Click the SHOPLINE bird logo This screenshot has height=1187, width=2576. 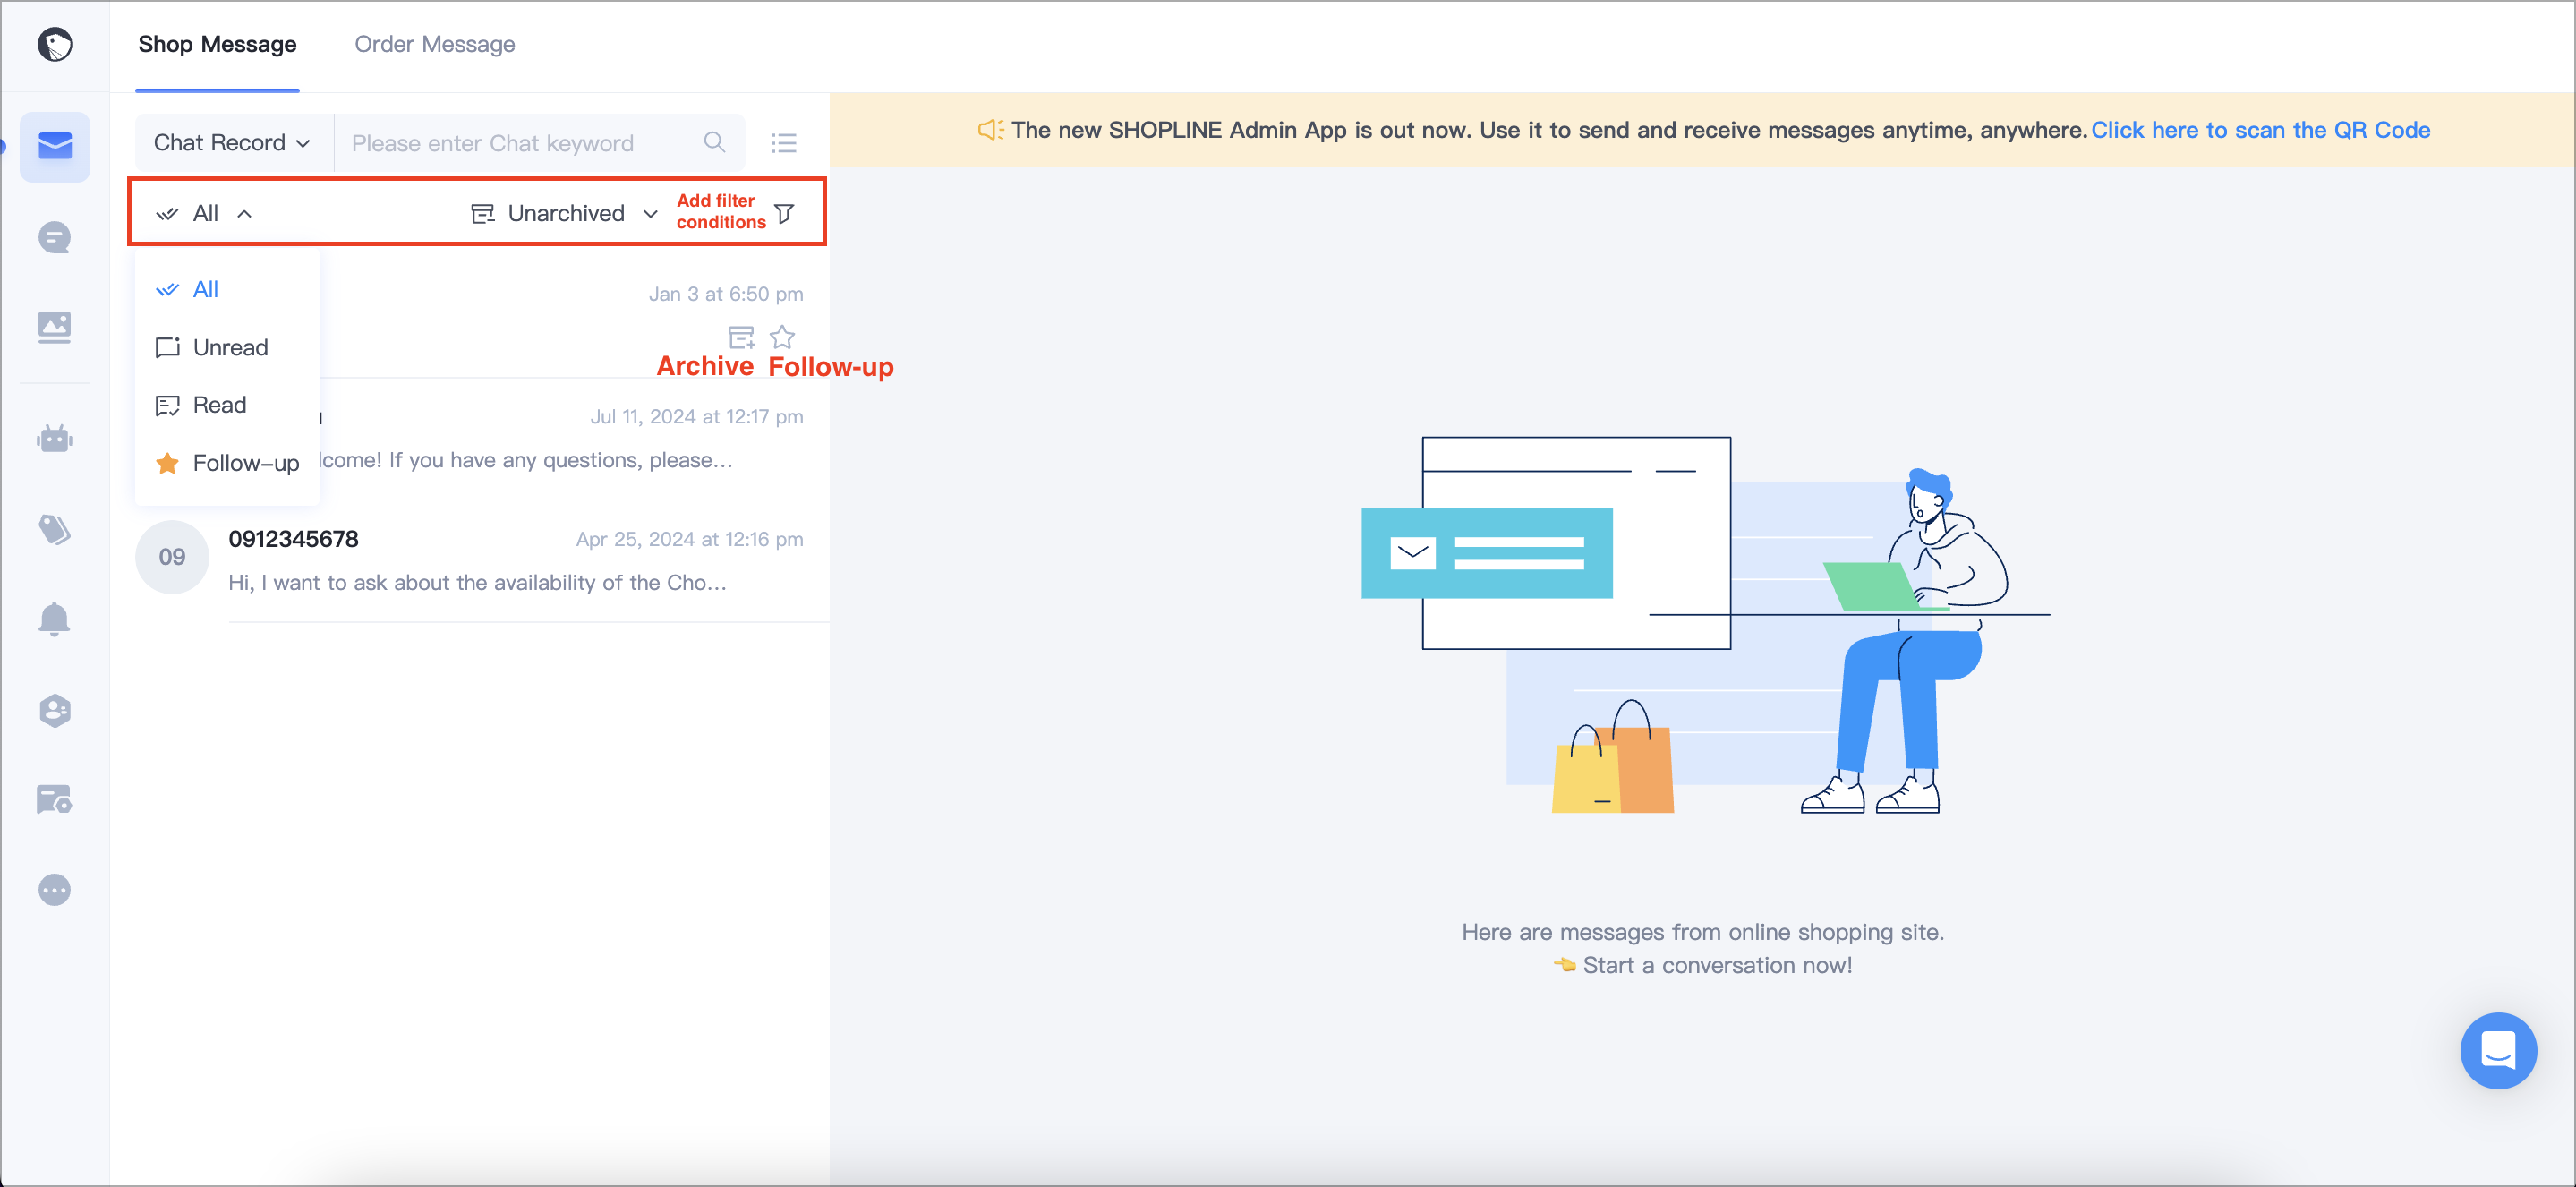[55, 44]
